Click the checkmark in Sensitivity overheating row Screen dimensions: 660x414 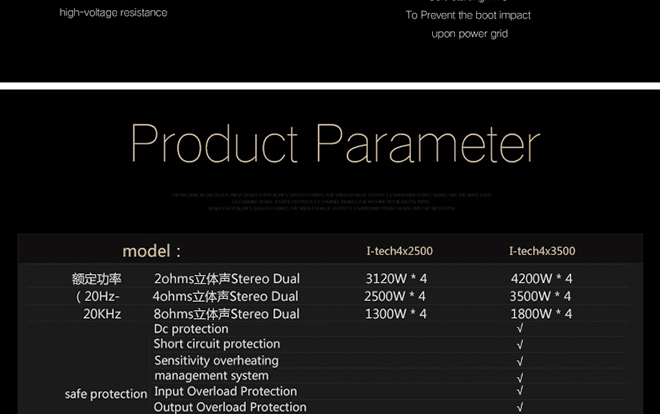pyautogui.click(x=520, y=361)
